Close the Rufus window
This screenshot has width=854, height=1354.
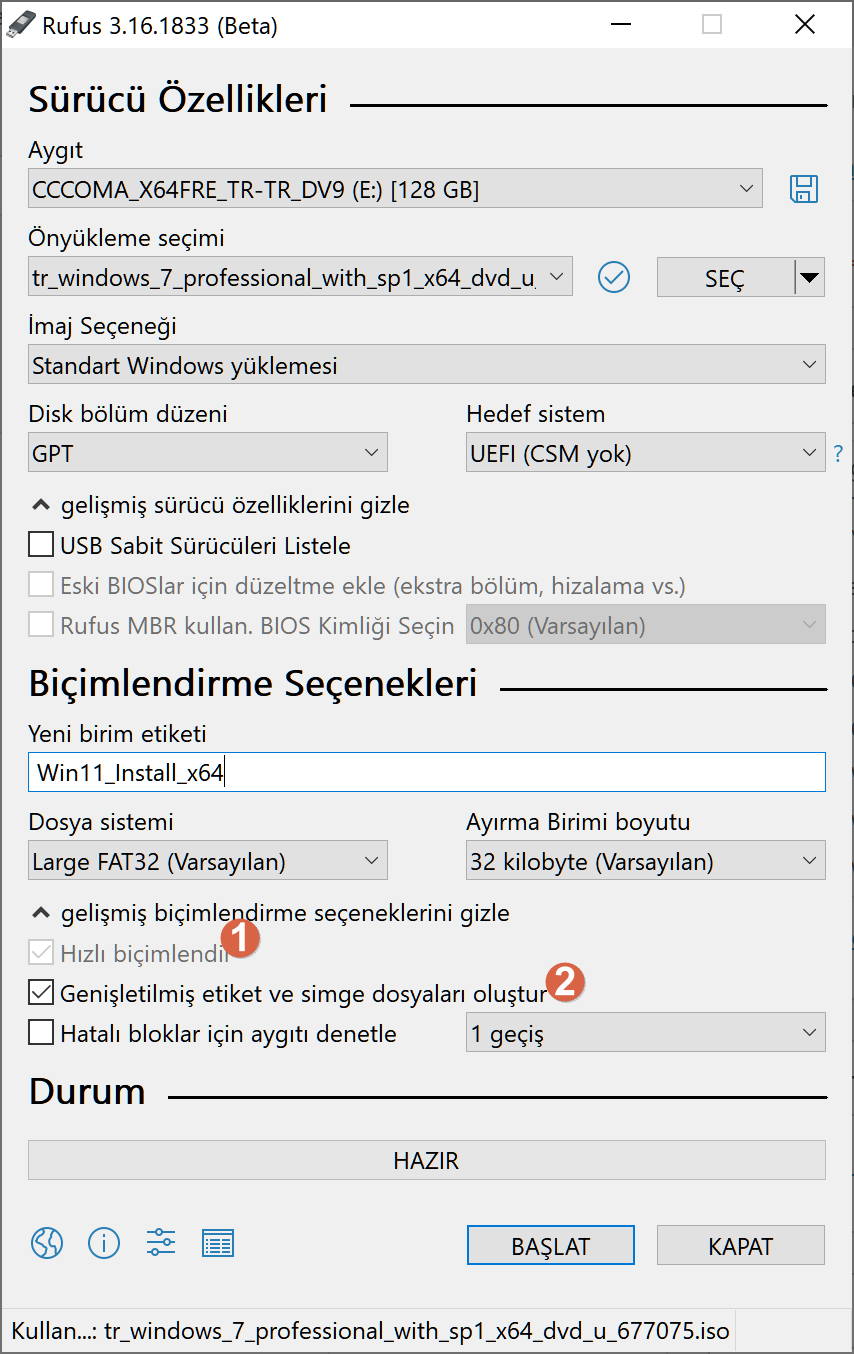point(804,25)
